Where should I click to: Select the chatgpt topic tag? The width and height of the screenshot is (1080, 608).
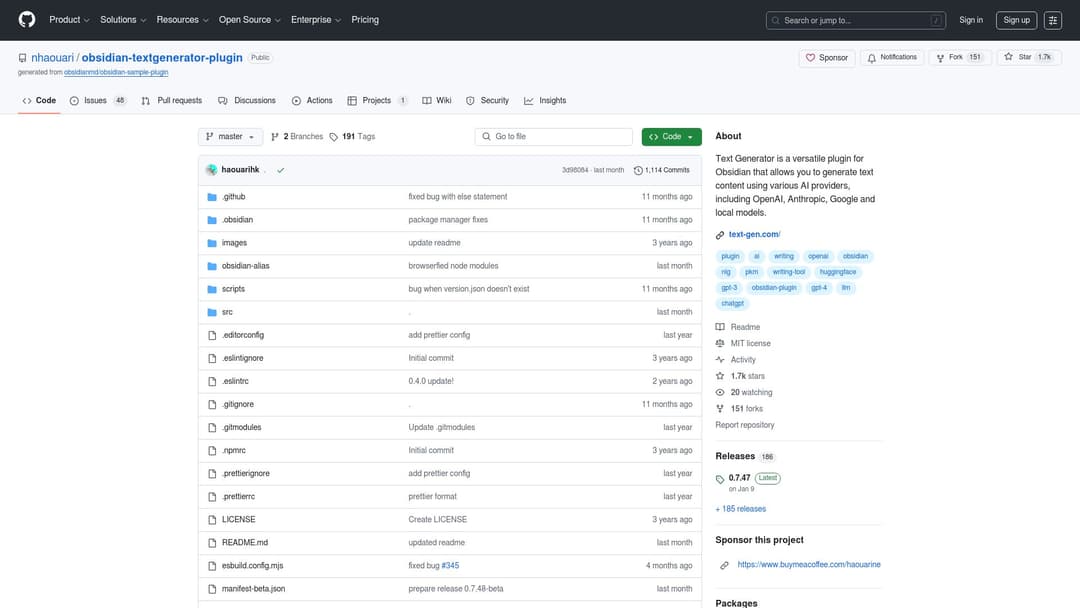(x=732, y=304)
